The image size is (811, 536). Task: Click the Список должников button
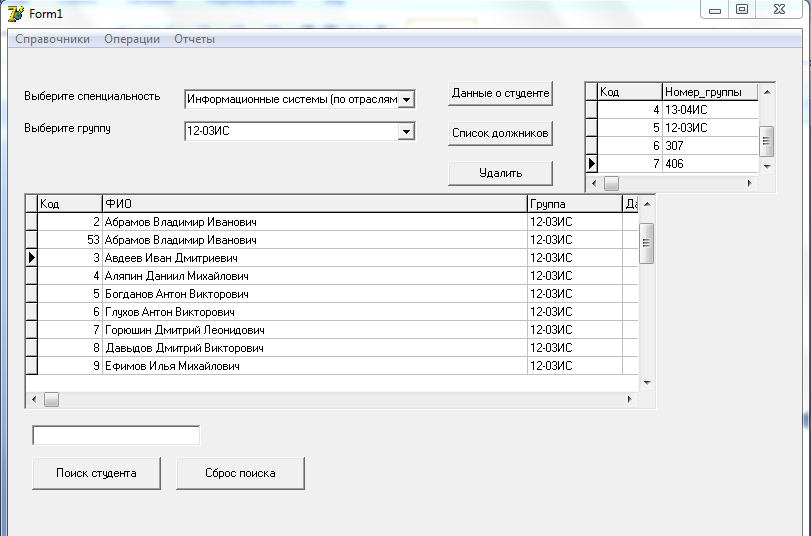[500, 133]
